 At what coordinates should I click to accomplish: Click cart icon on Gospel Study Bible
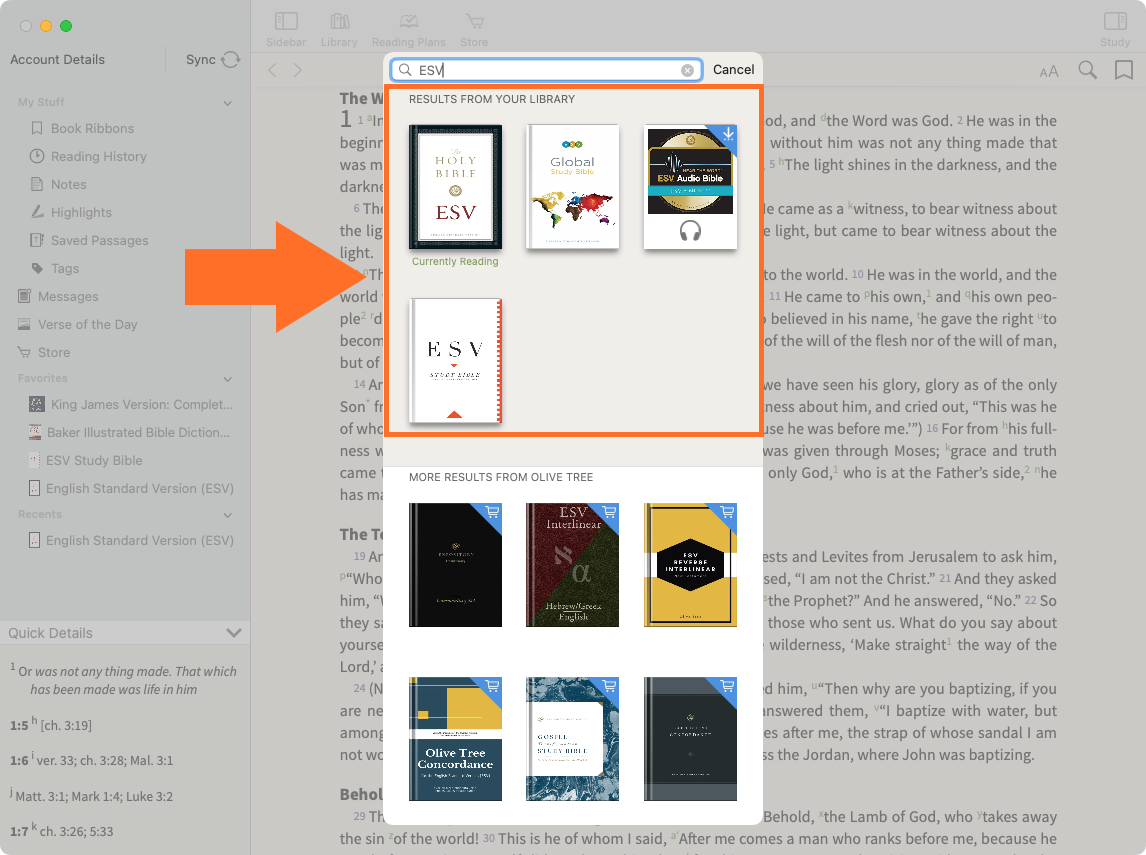pyautogui.click(x=610, y=685)
